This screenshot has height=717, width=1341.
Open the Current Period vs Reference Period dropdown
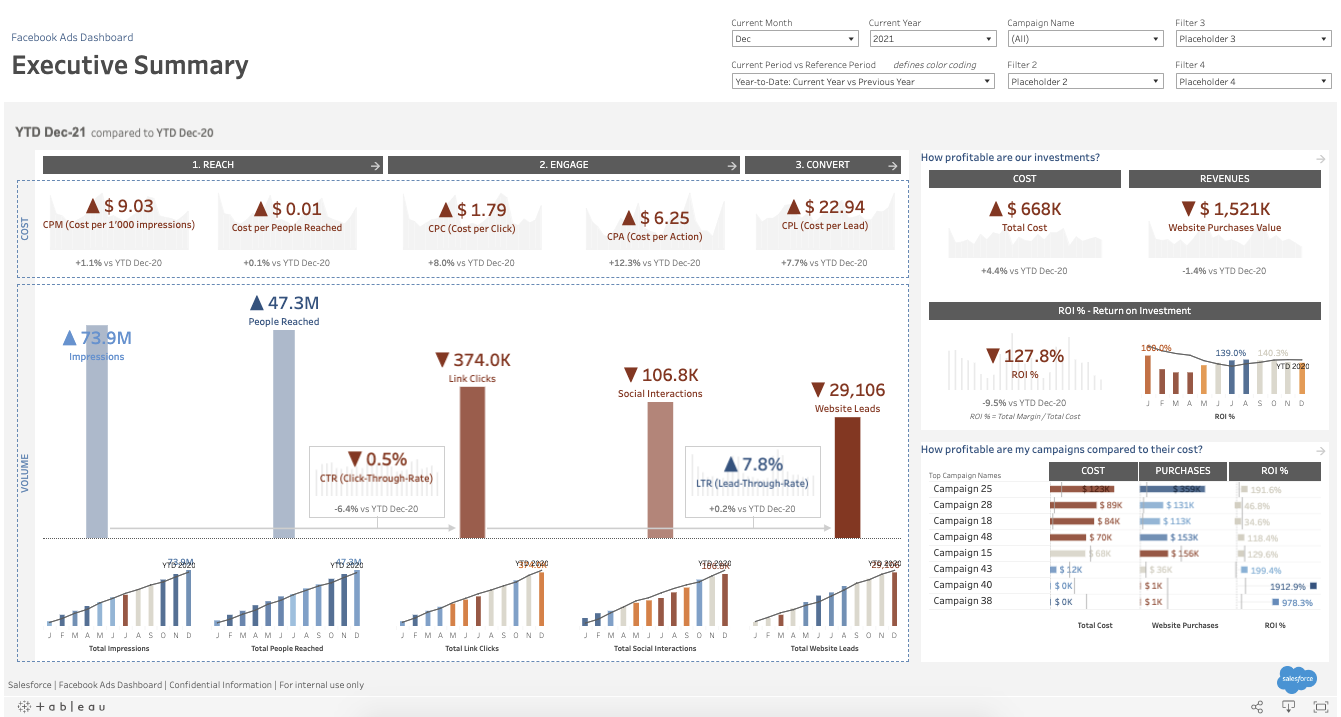(x=986, y=80)
